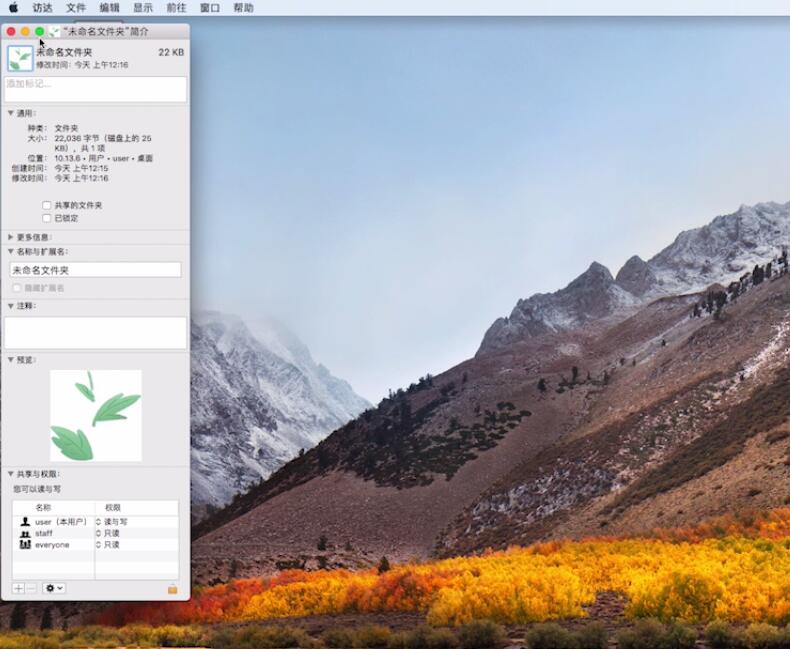Expand the 更多信息 section
This screenshot has width=790, height=649.
[x=11, y=237]
